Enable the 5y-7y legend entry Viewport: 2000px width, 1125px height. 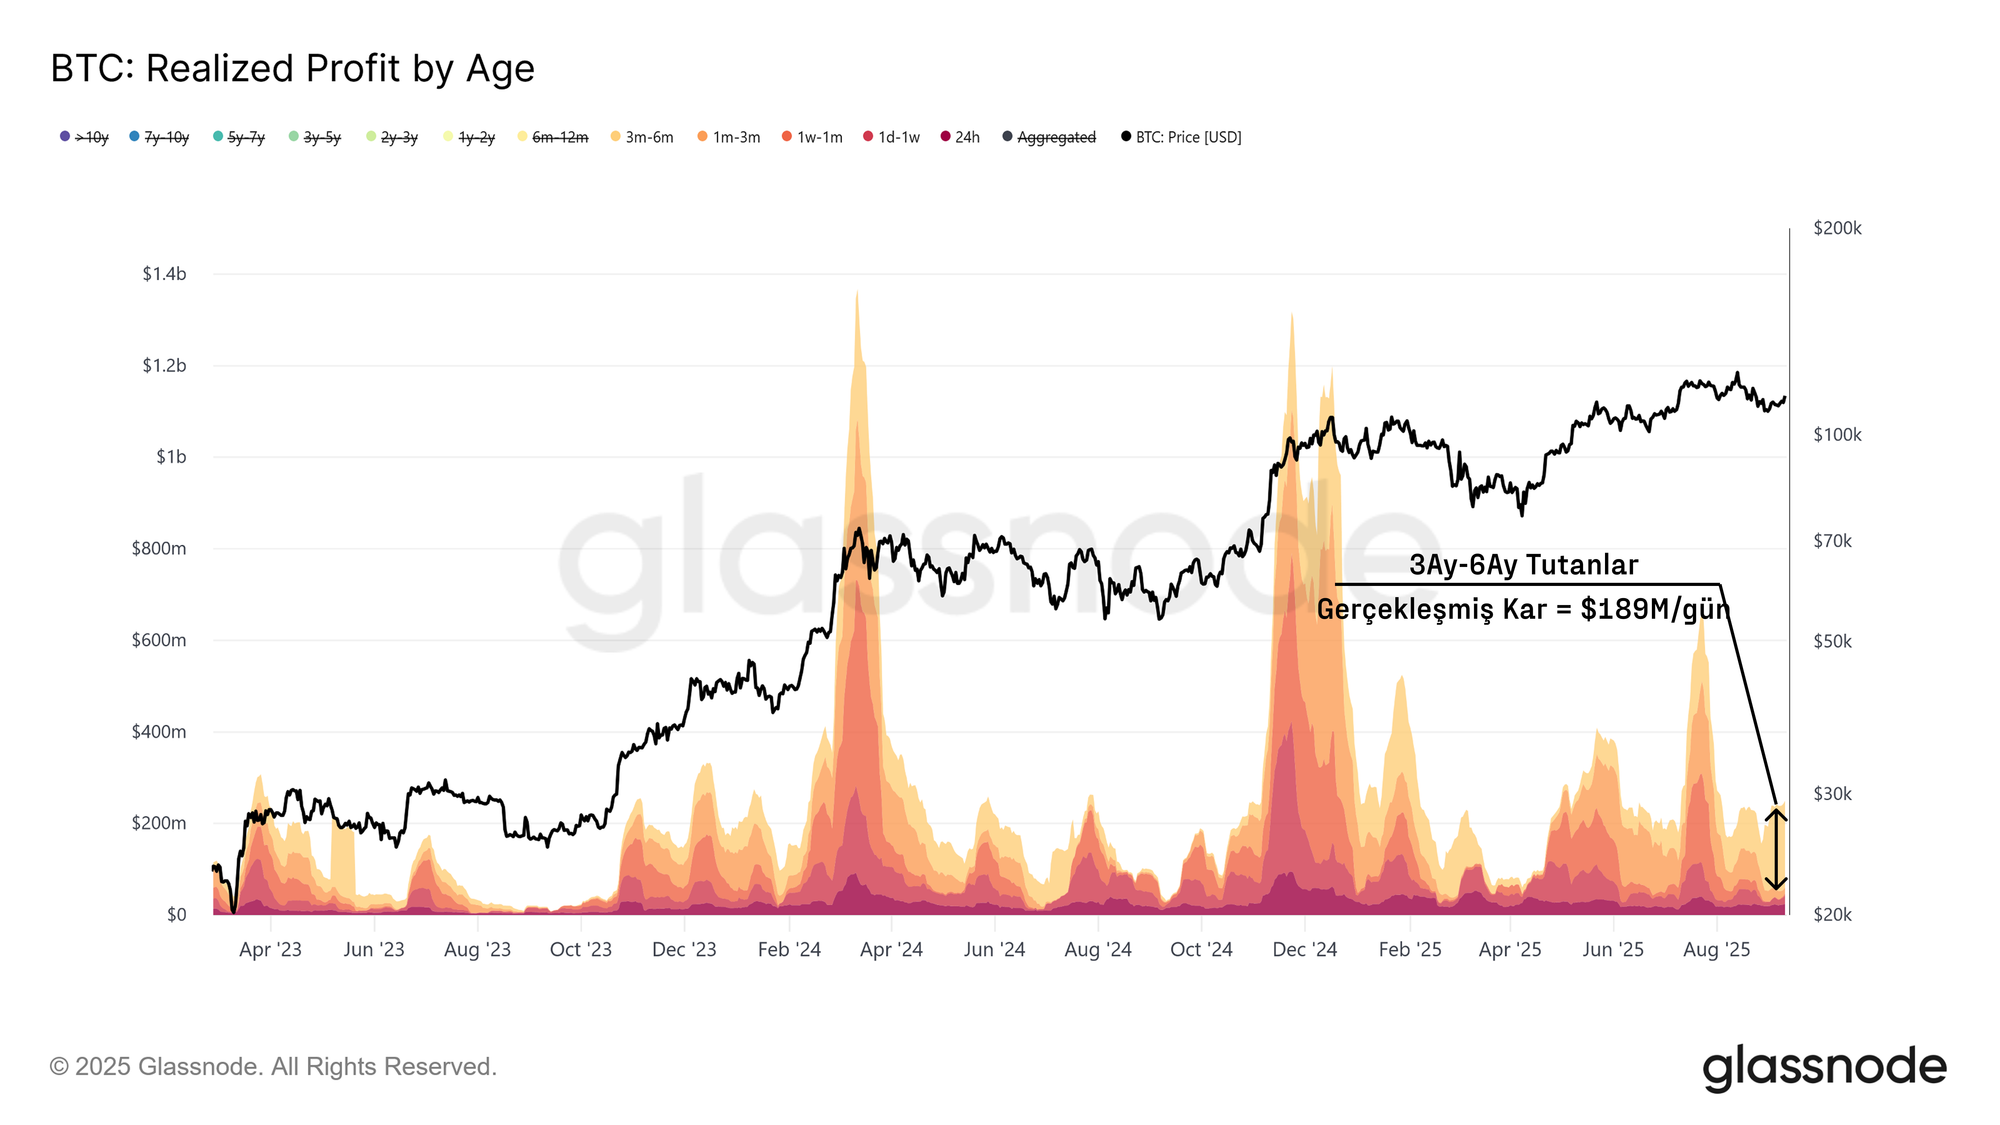pyautogui.click(x=239, y=137)
